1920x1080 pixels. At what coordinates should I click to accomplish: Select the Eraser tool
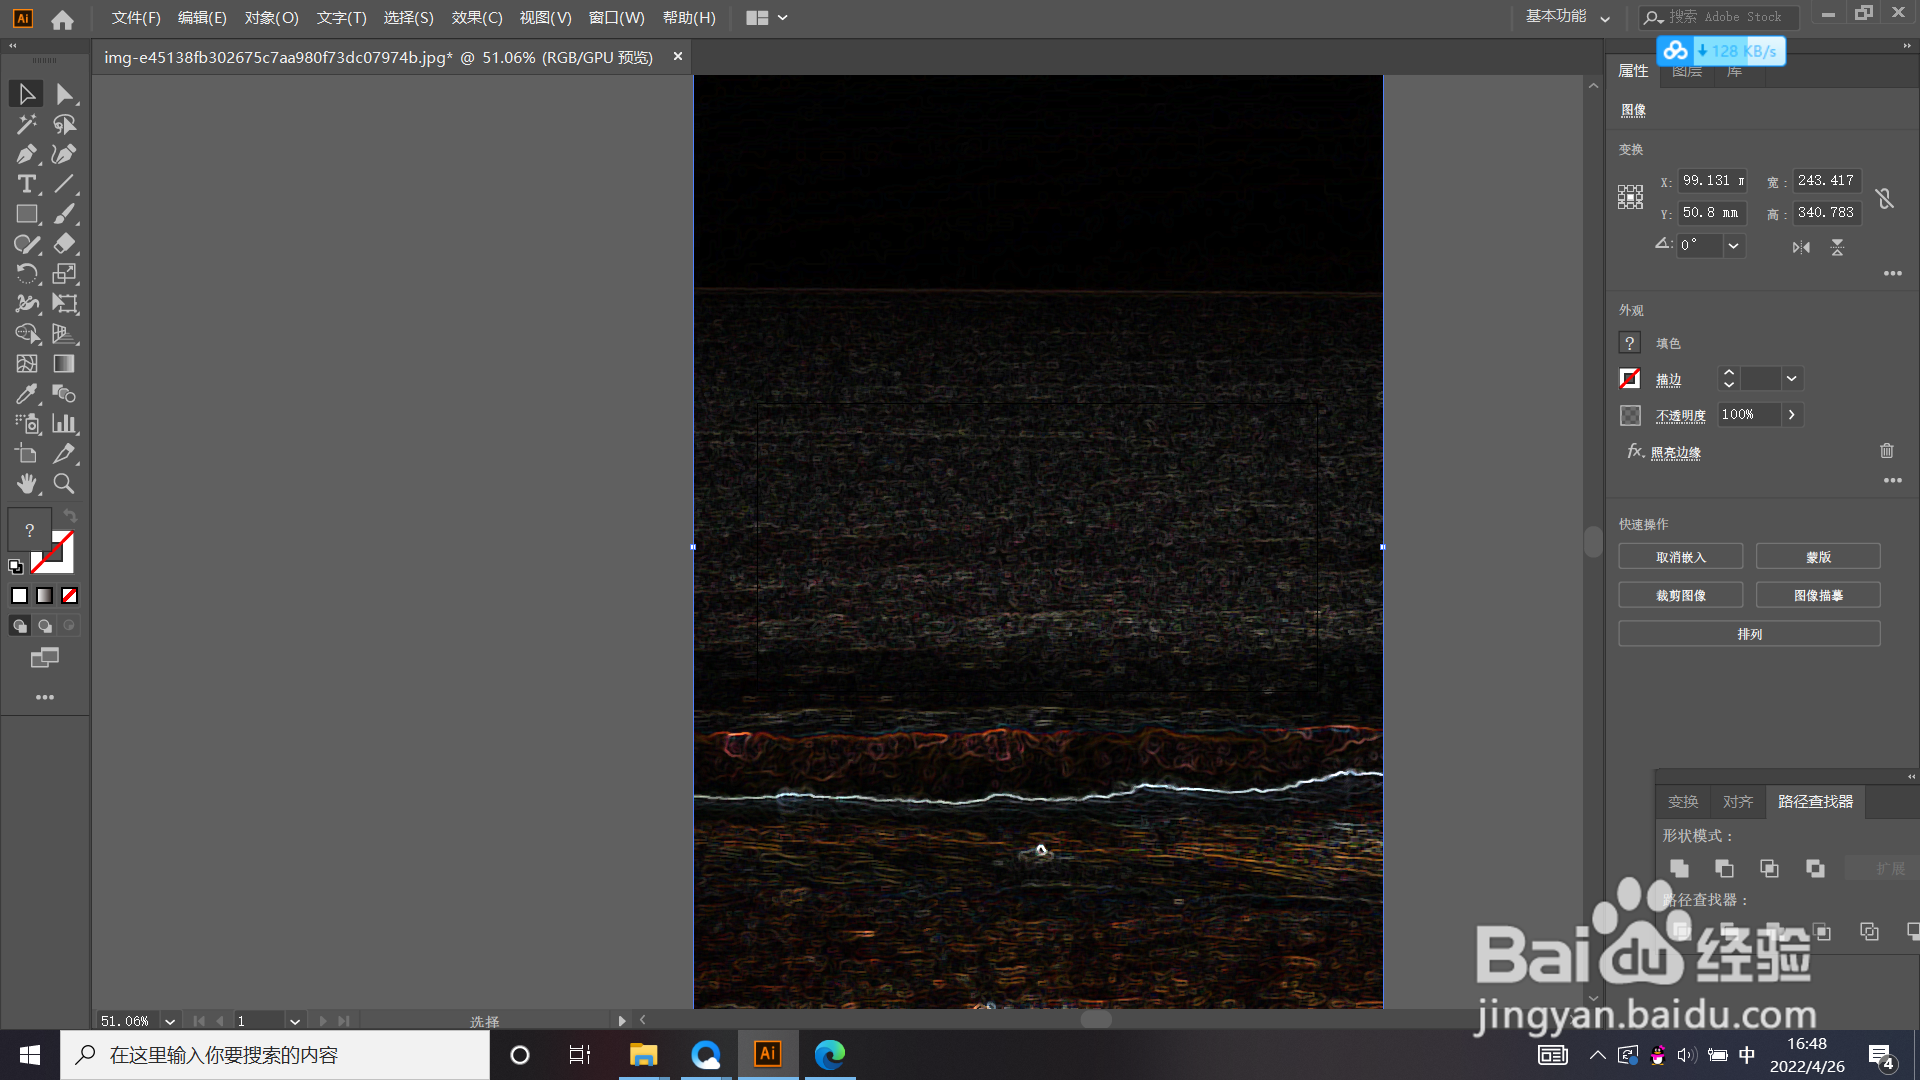[65, 244]
